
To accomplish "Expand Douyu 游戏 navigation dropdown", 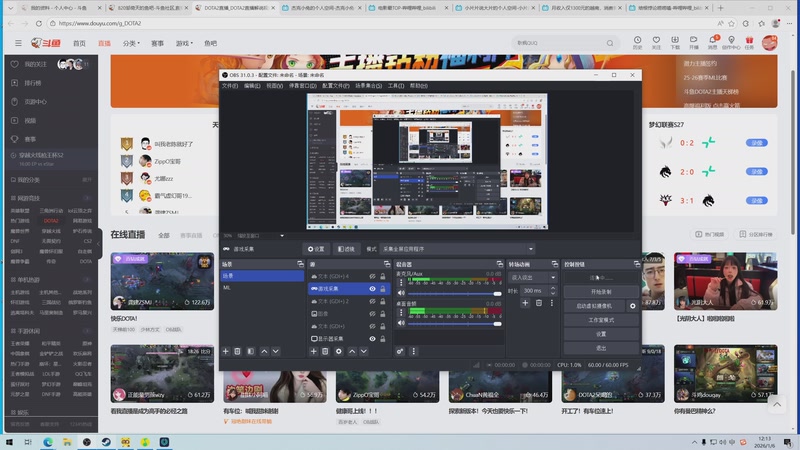I will click(x=184, y=43).
